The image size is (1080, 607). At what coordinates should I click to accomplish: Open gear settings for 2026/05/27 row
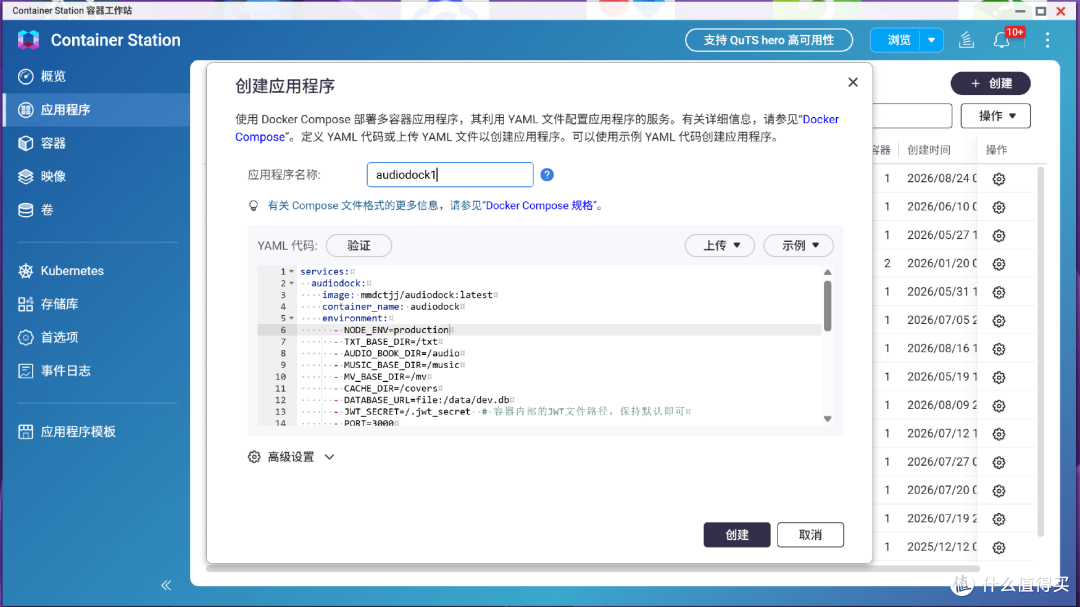coord(999,236)
